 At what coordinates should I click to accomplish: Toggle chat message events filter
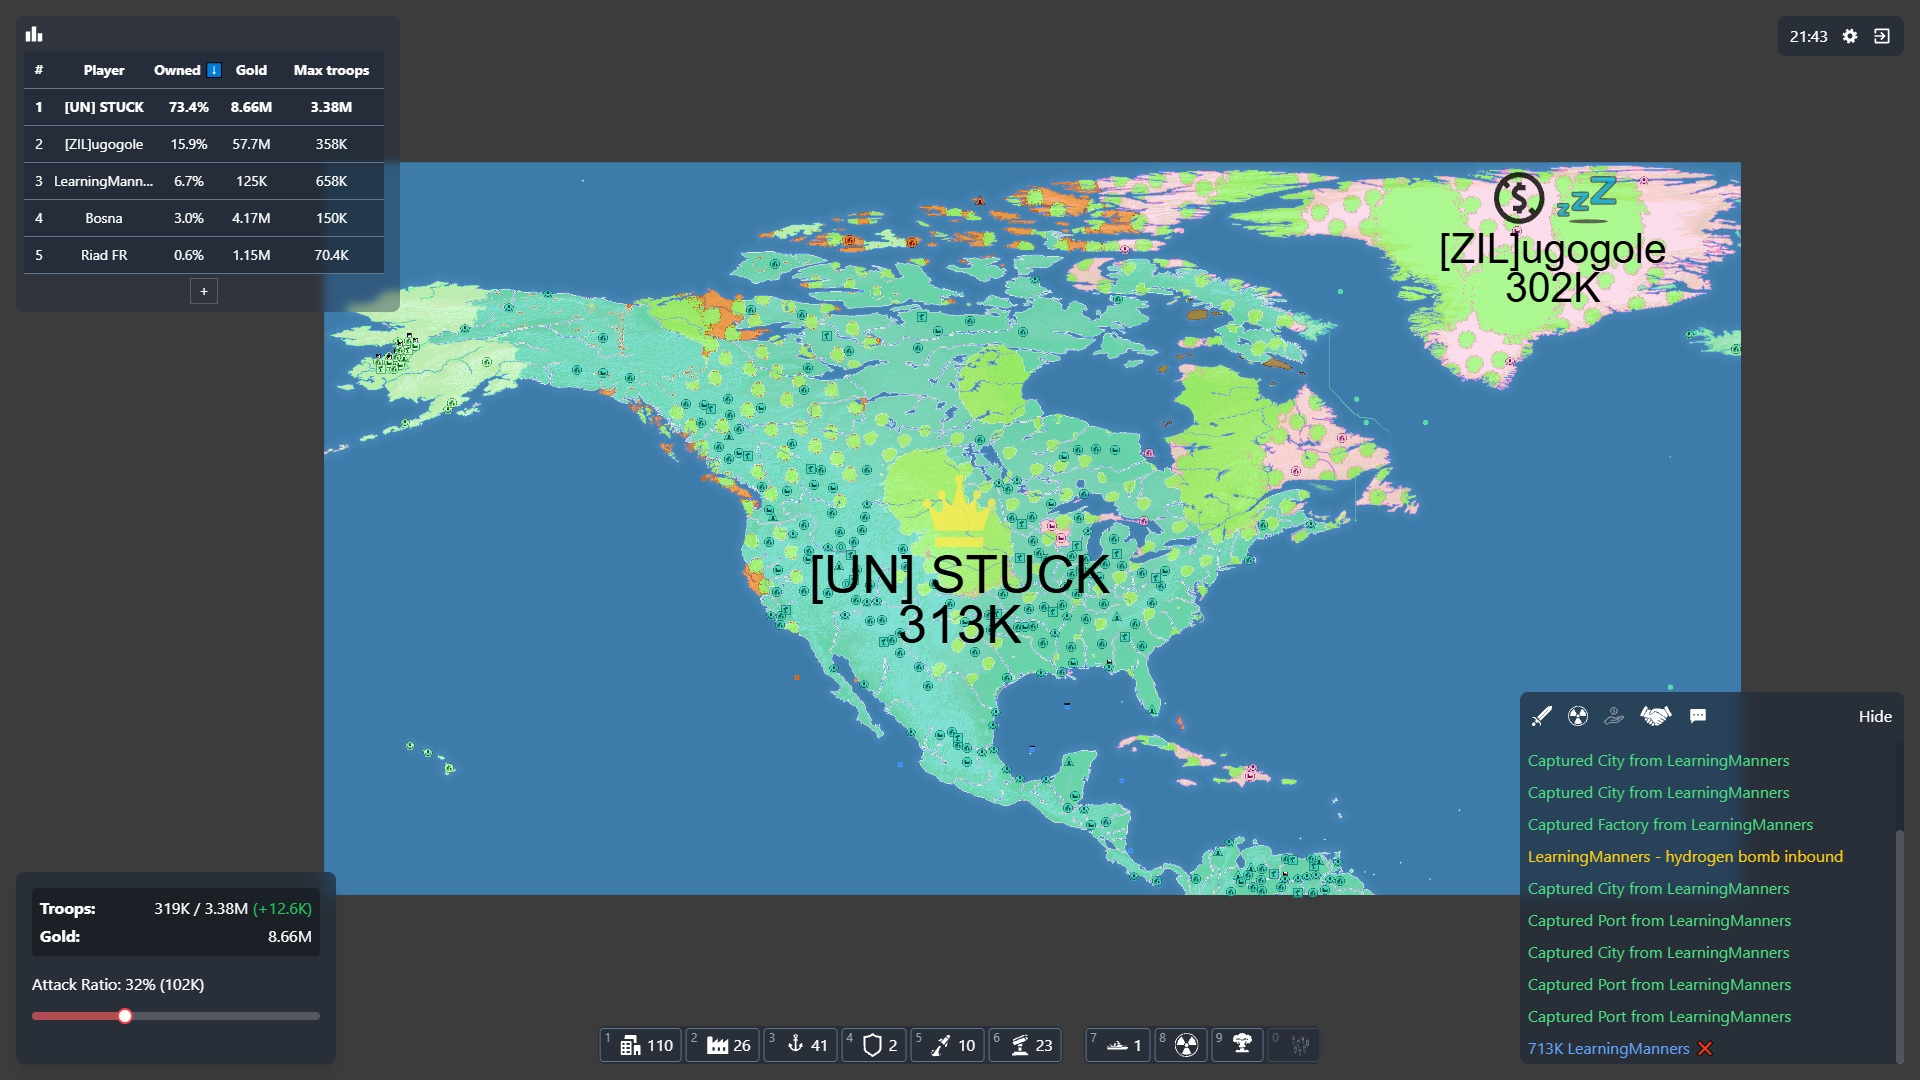coord(1698,716)
